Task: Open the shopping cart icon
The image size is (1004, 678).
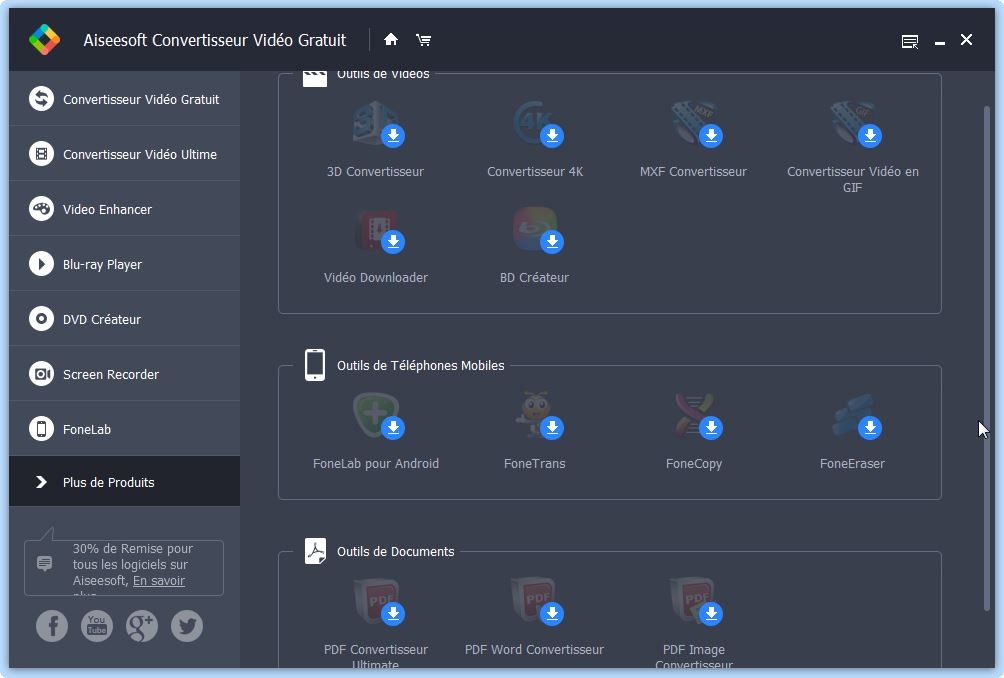Action: [x=423, y=40]
